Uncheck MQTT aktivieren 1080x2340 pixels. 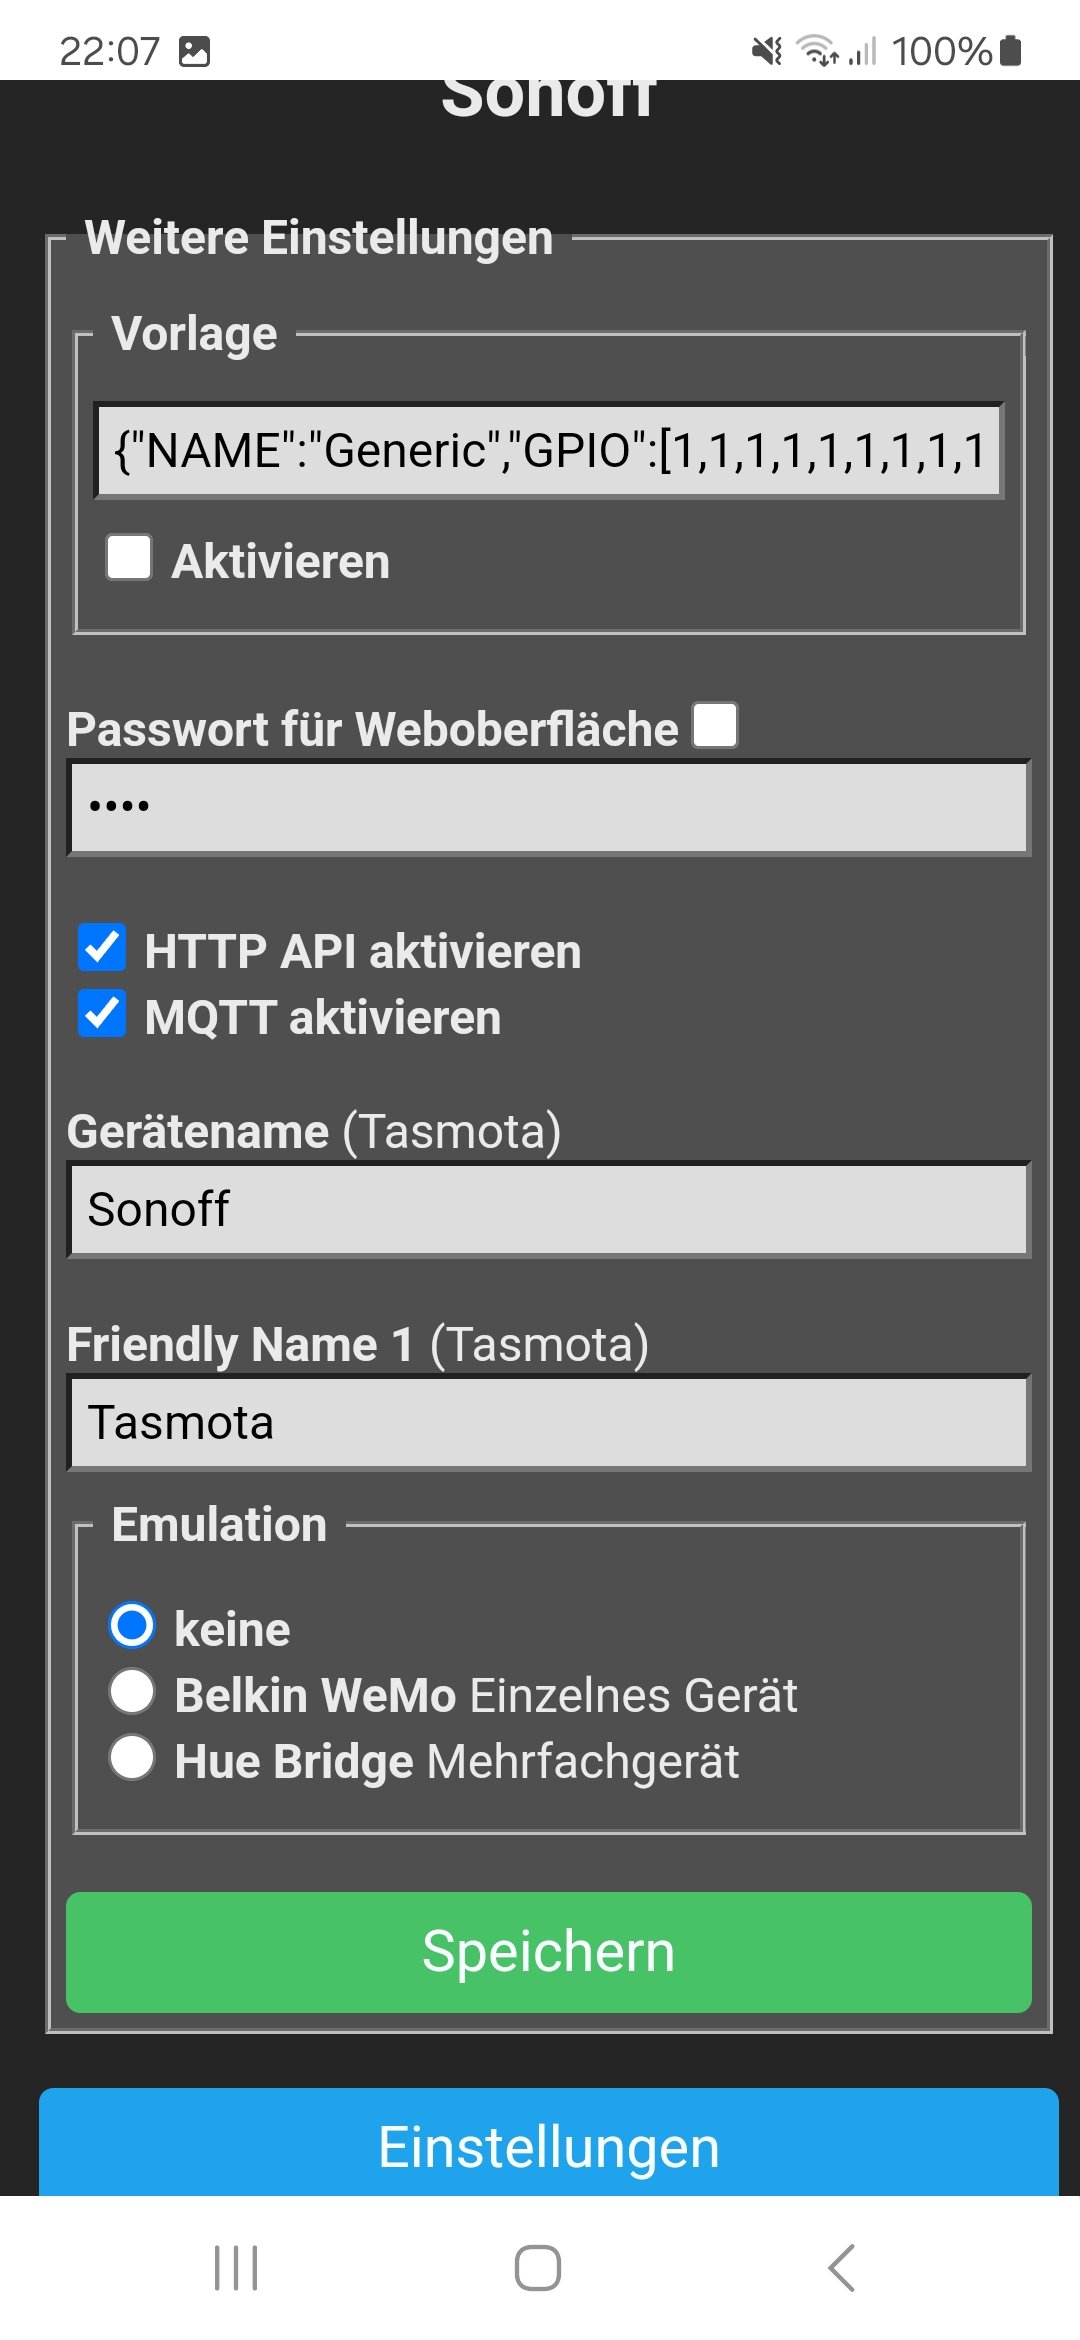102,1014
